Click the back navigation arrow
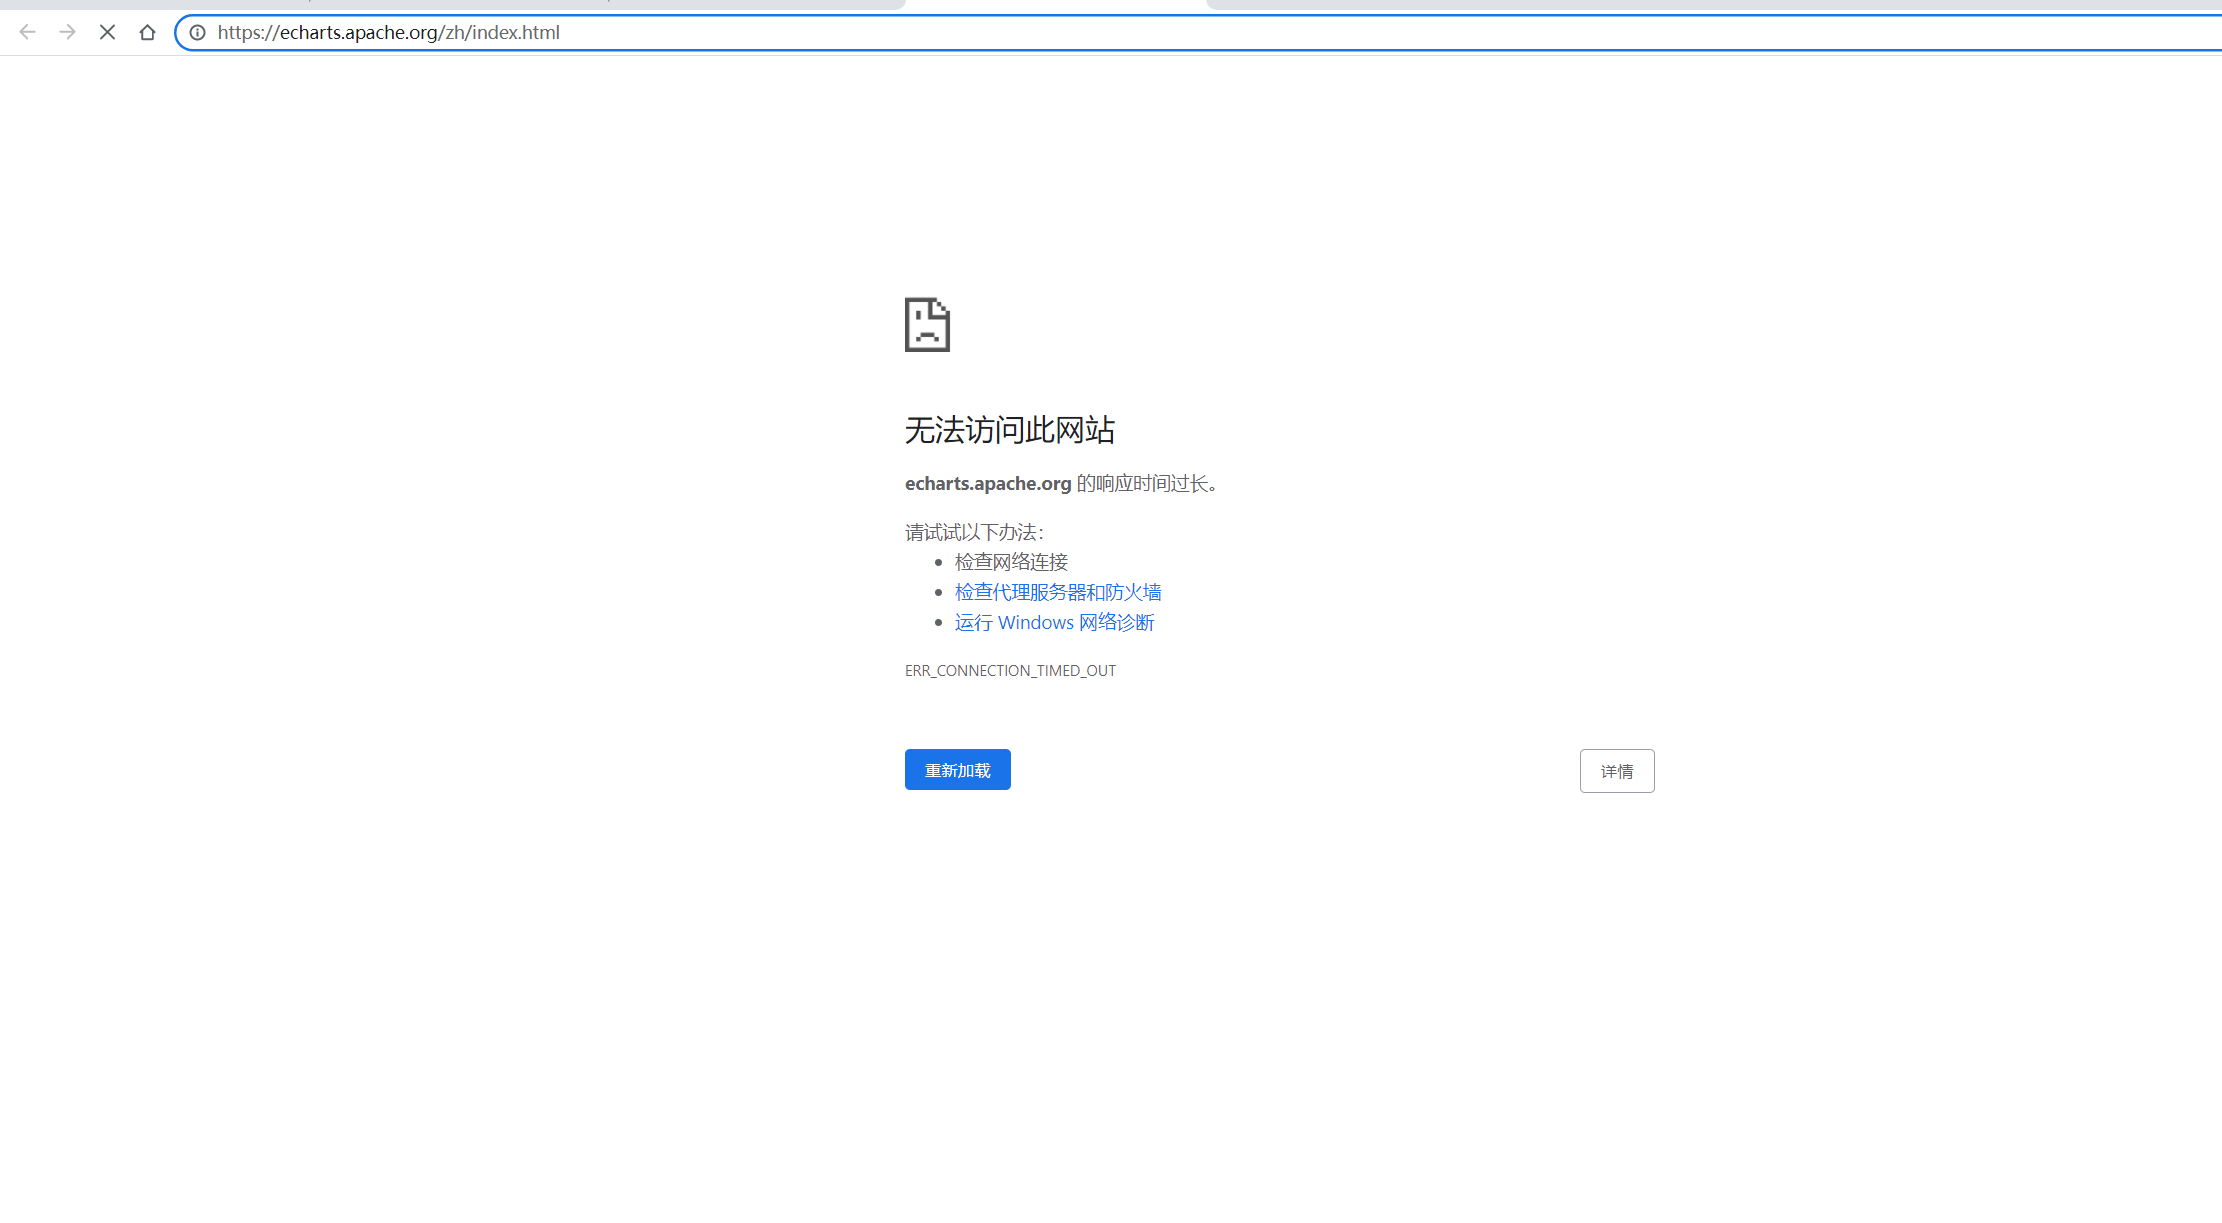Screen dimensions: 2222x1223 (27, 32)
